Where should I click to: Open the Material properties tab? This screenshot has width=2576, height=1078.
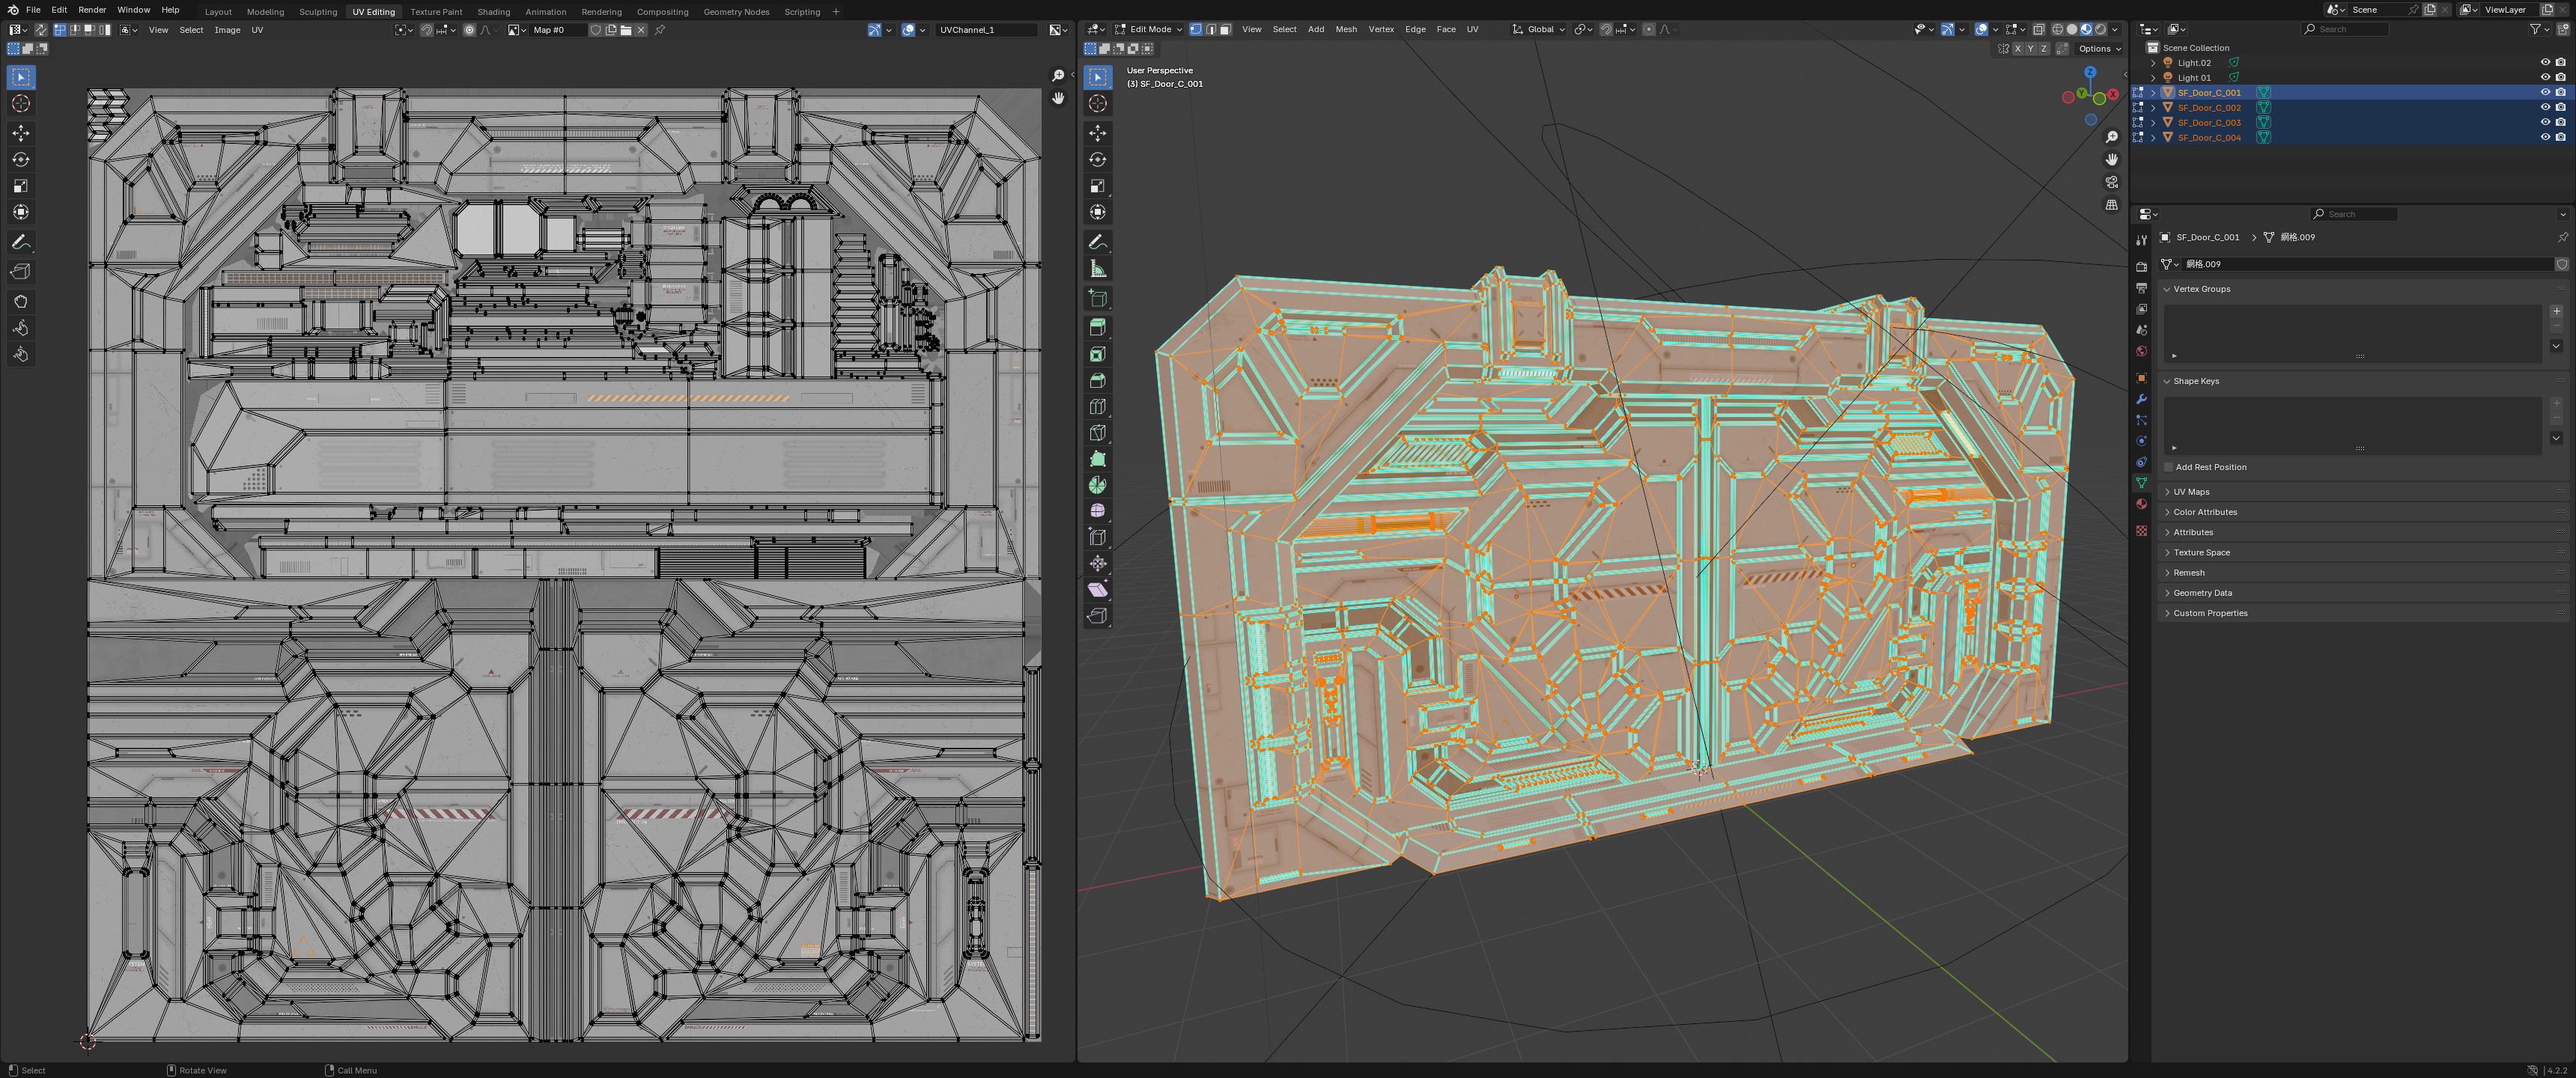tap(2141, 504)
